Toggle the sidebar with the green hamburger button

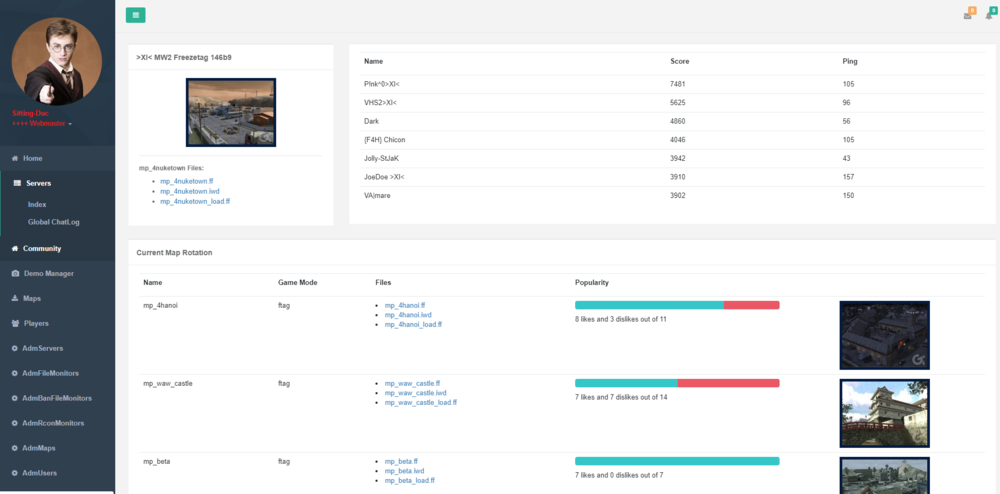(x=135, y=15)
